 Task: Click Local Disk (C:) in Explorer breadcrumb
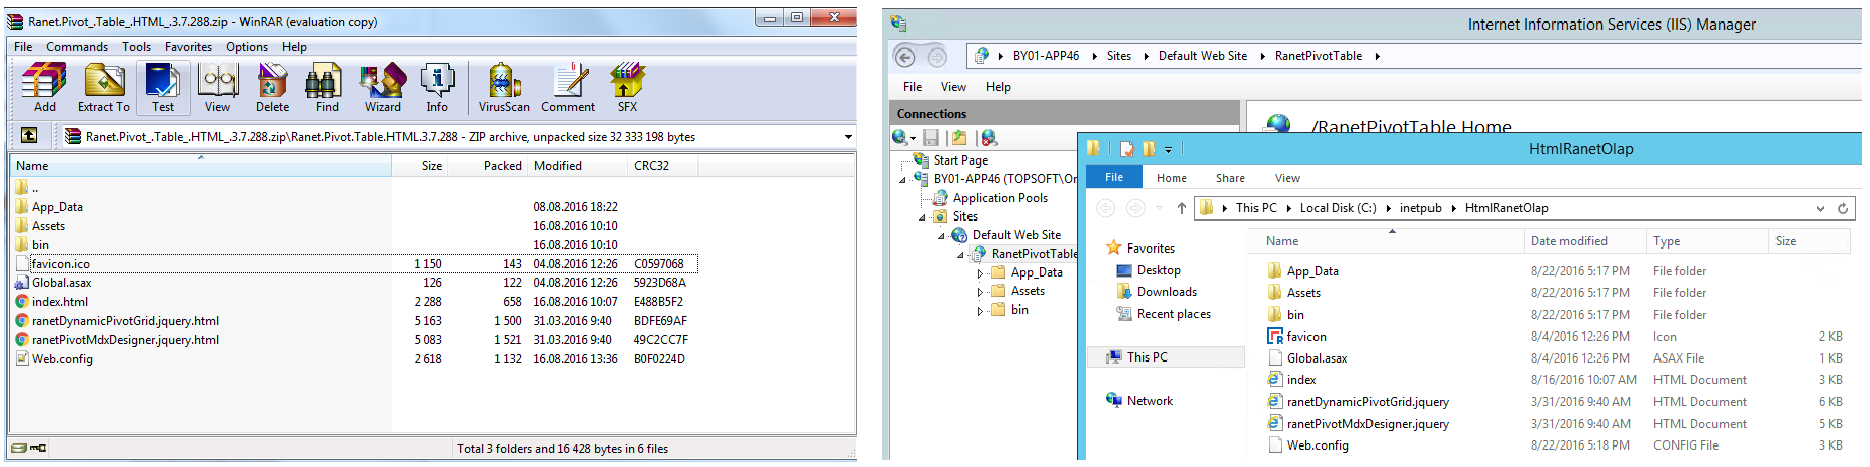(x=1338, y=208)
